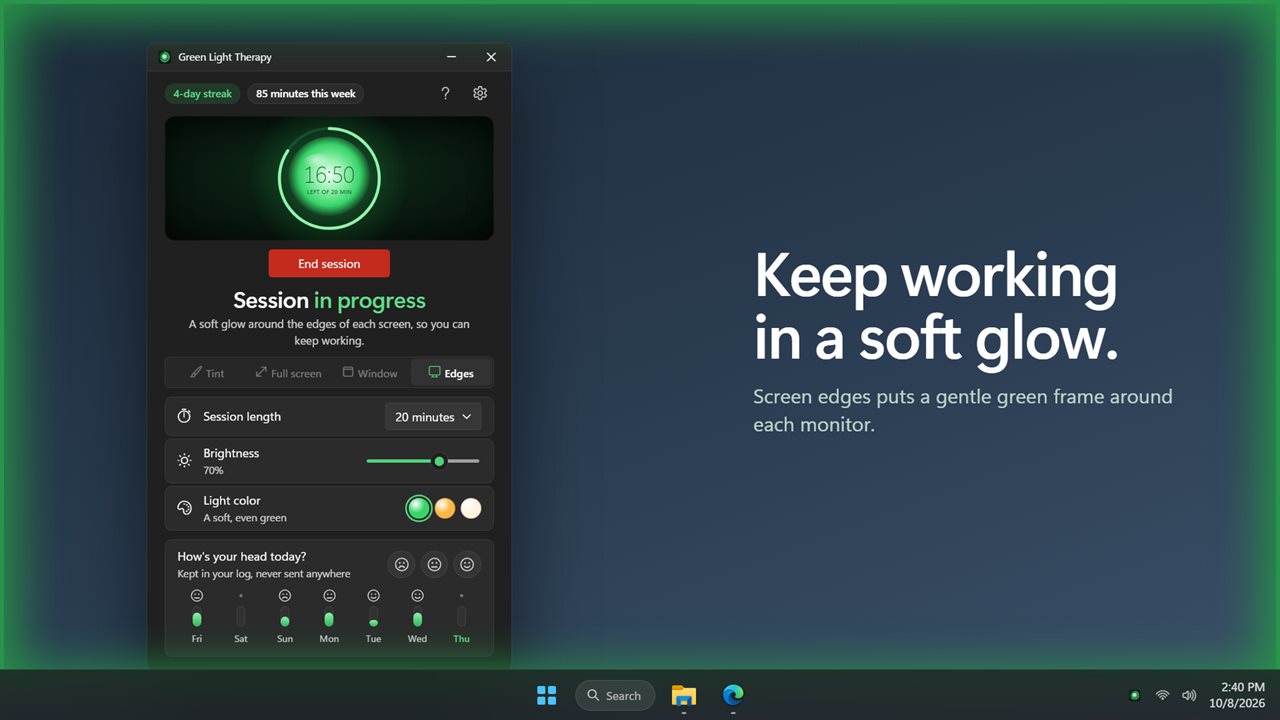Viewport: 1280px width, 720px height.
Task: Click the Wi-Fi network tray icon
Action: click(1162, 695)
